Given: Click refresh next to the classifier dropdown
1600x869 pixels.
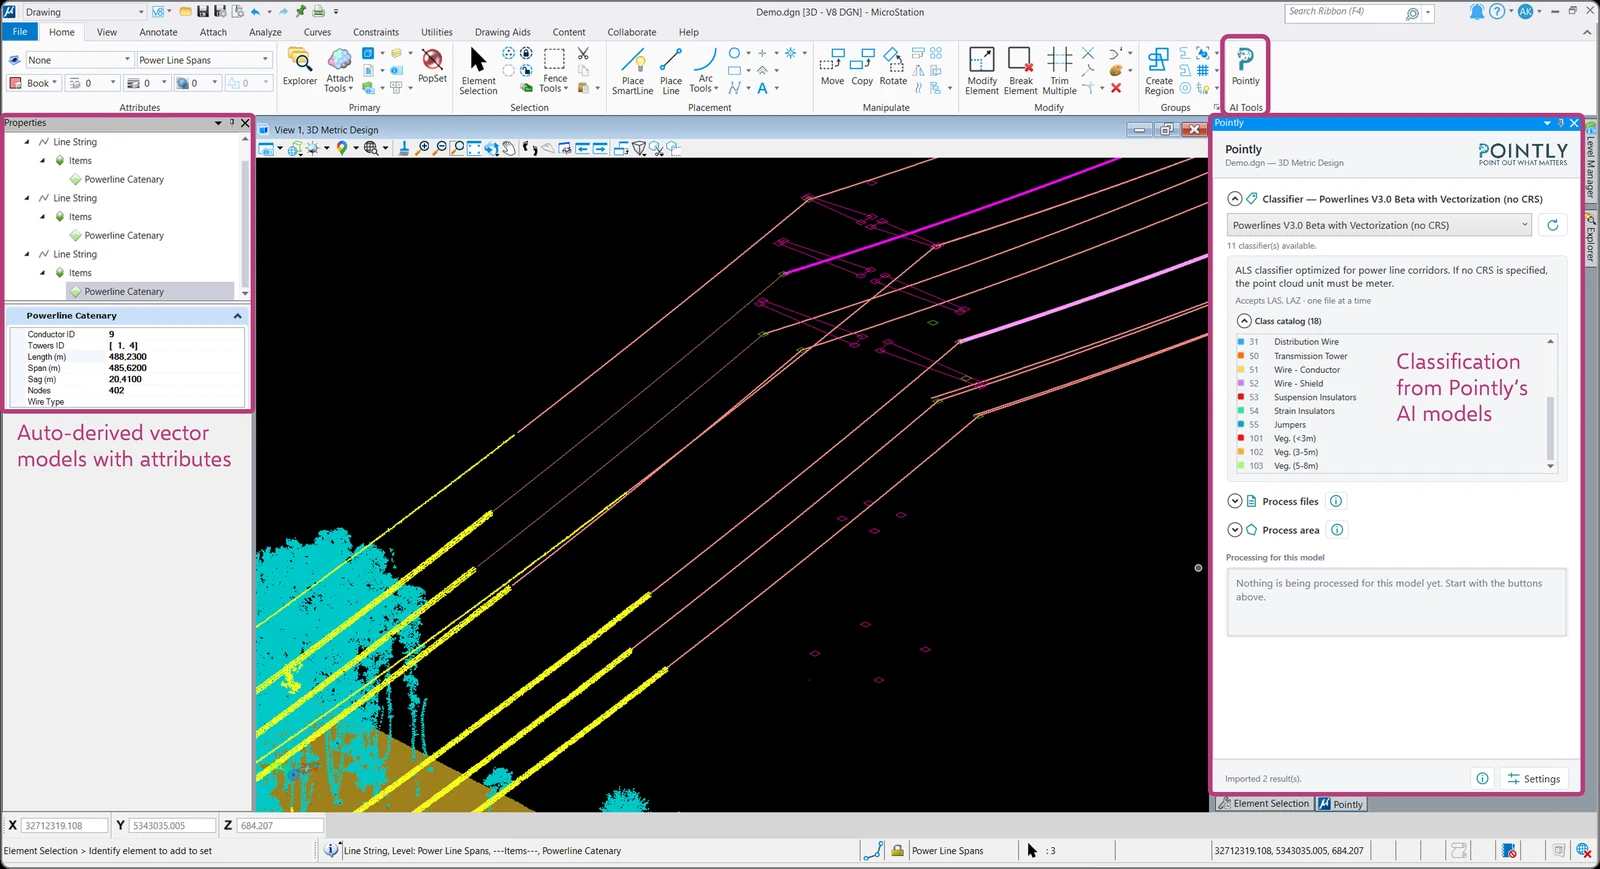Looking at the screenshot, I should click(x=1552, y=225).
